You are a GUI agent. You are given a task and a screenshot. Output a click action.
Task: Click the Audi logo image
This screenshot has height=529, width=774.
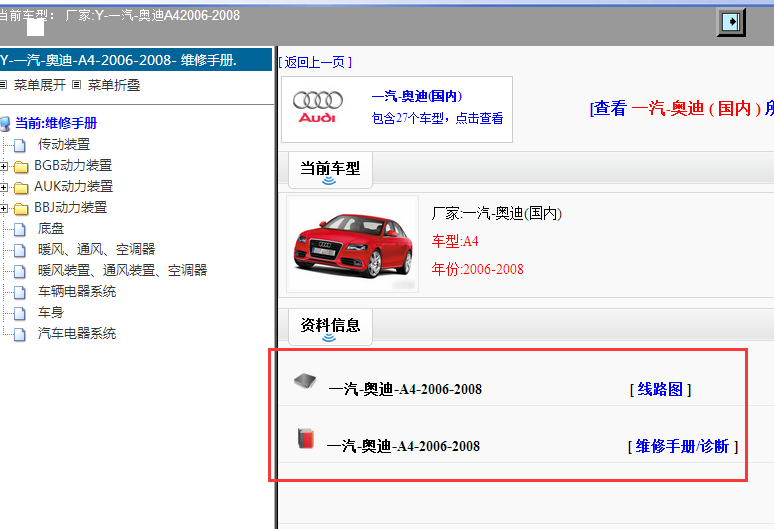tap(317, 108)
